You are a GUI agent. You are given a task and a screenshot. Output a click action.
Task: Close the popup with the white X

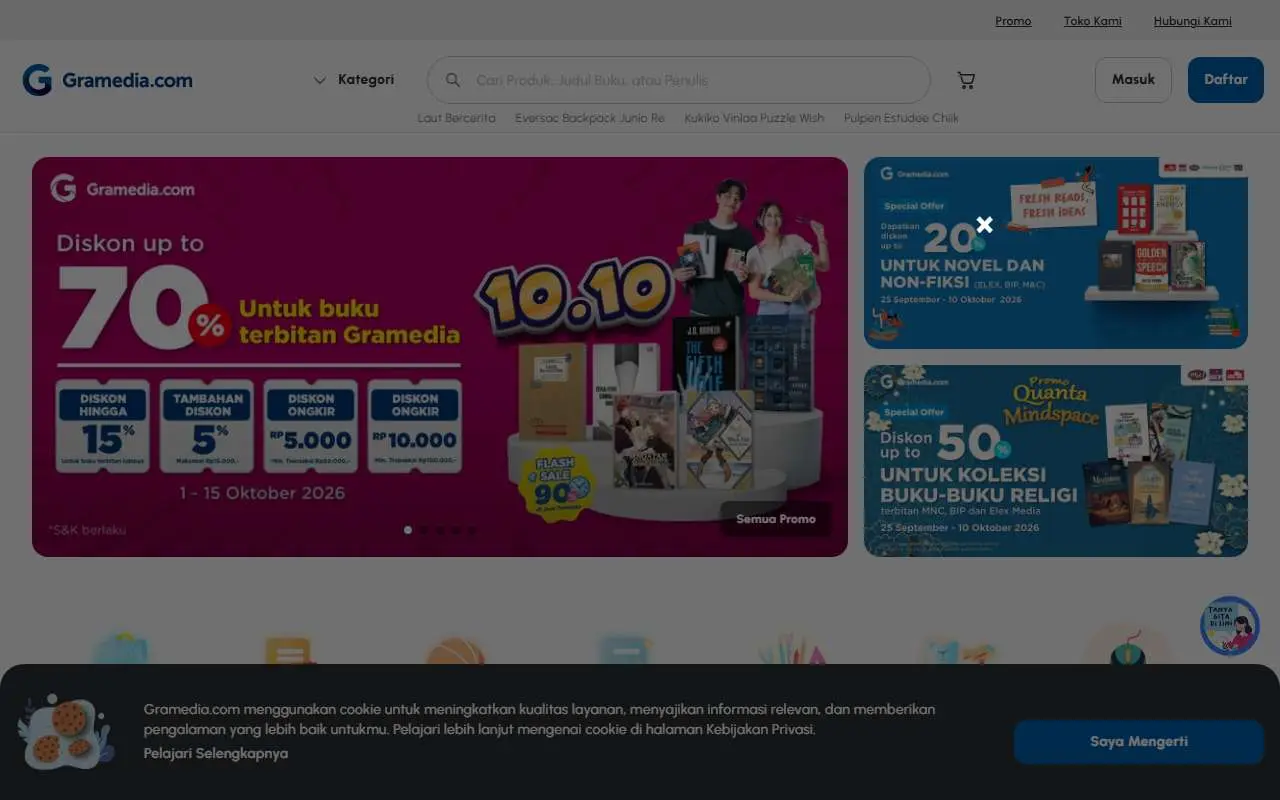985,224
